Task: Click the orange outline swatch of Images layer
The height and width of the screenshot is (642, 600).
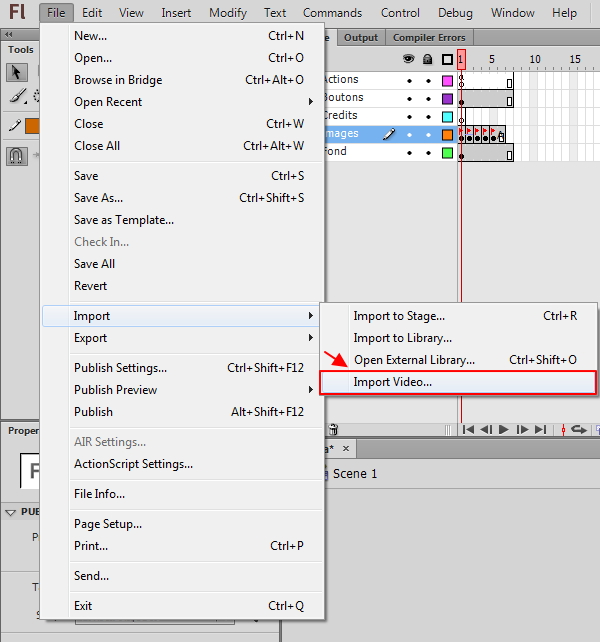Action: coord(447,135)
